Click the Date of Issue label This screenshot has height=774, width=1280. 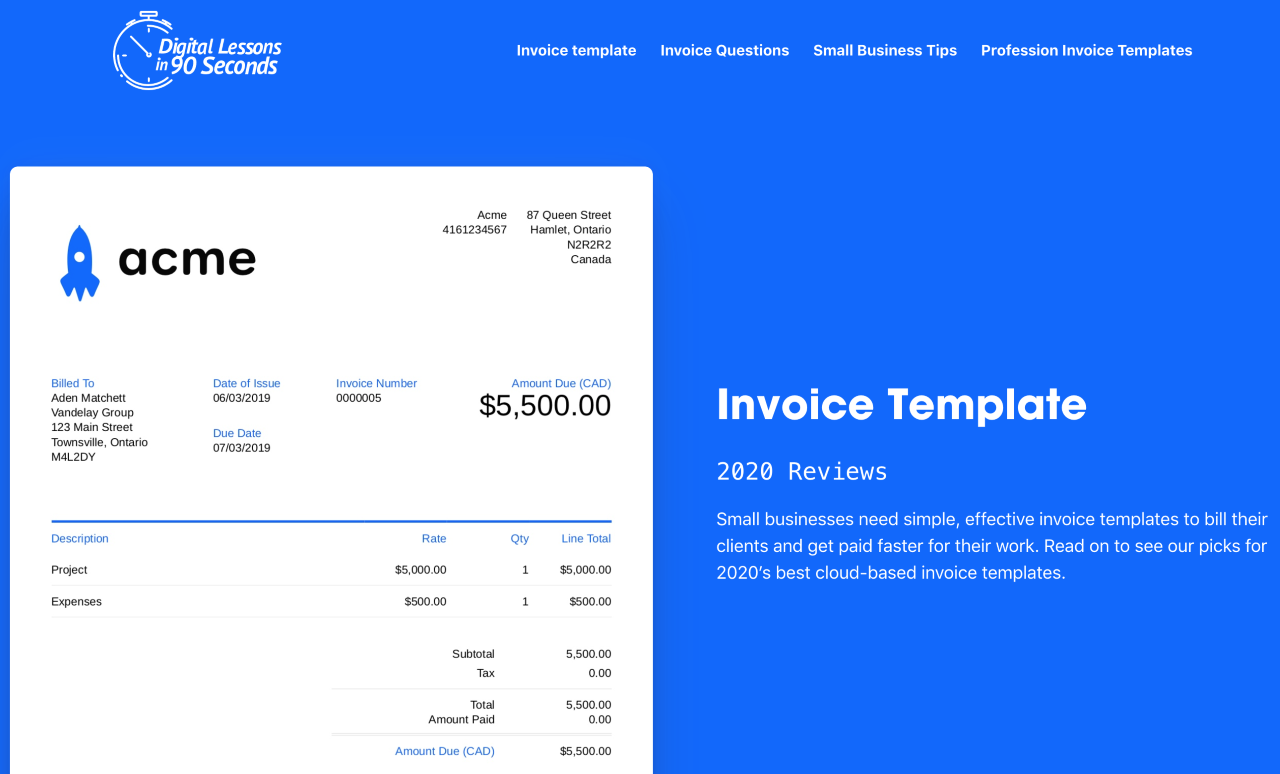point(247,383)
